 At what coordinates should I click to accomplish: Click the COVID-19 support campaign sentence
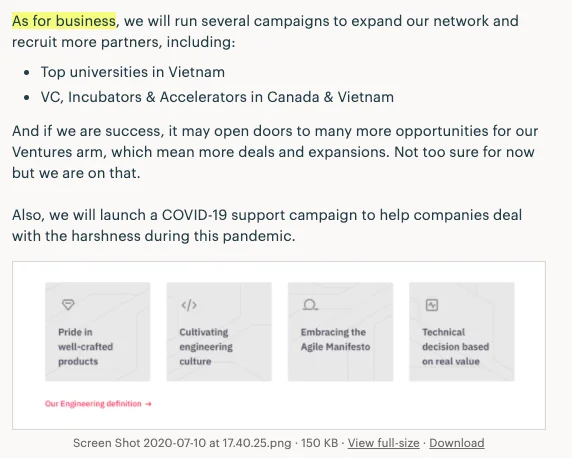pyautogui.click(x=267, y=225)
